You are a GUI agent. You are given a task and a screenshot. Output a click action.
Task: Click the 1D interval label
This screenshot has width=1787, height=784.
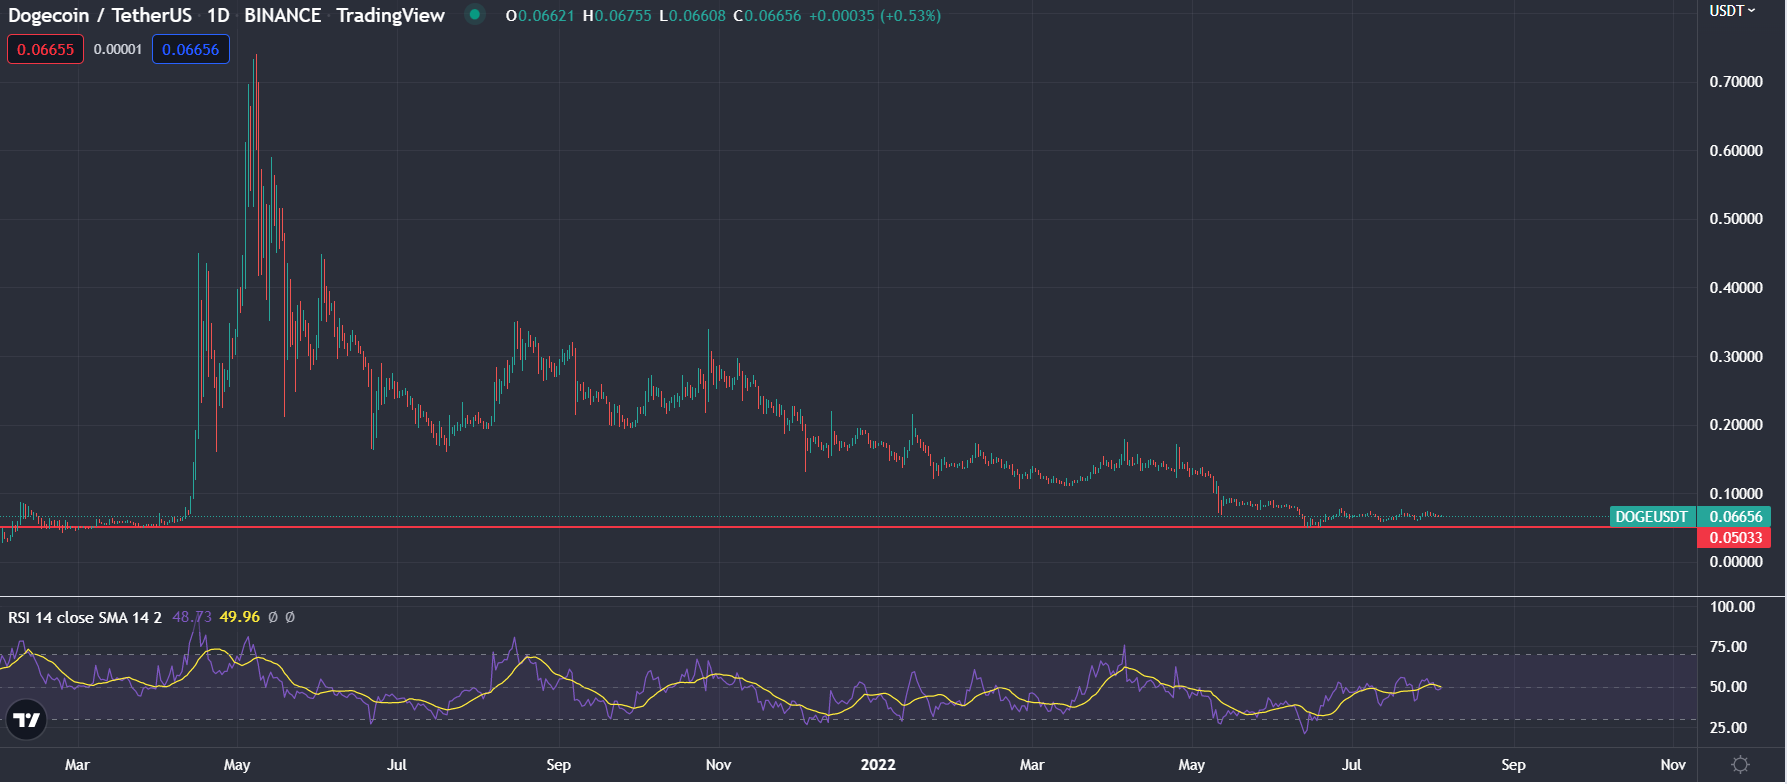218,15
